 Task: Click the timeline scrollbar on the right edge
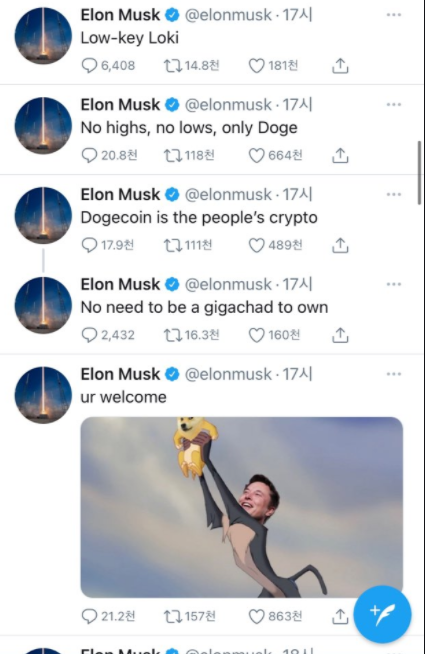(420, 173)
